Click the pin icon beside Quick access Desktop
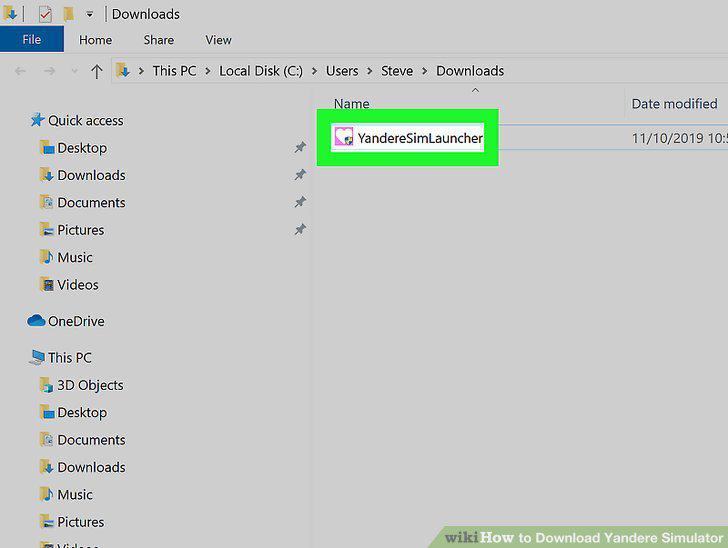The width and height of the screenshot is (728, 548). tap(300, 148)
